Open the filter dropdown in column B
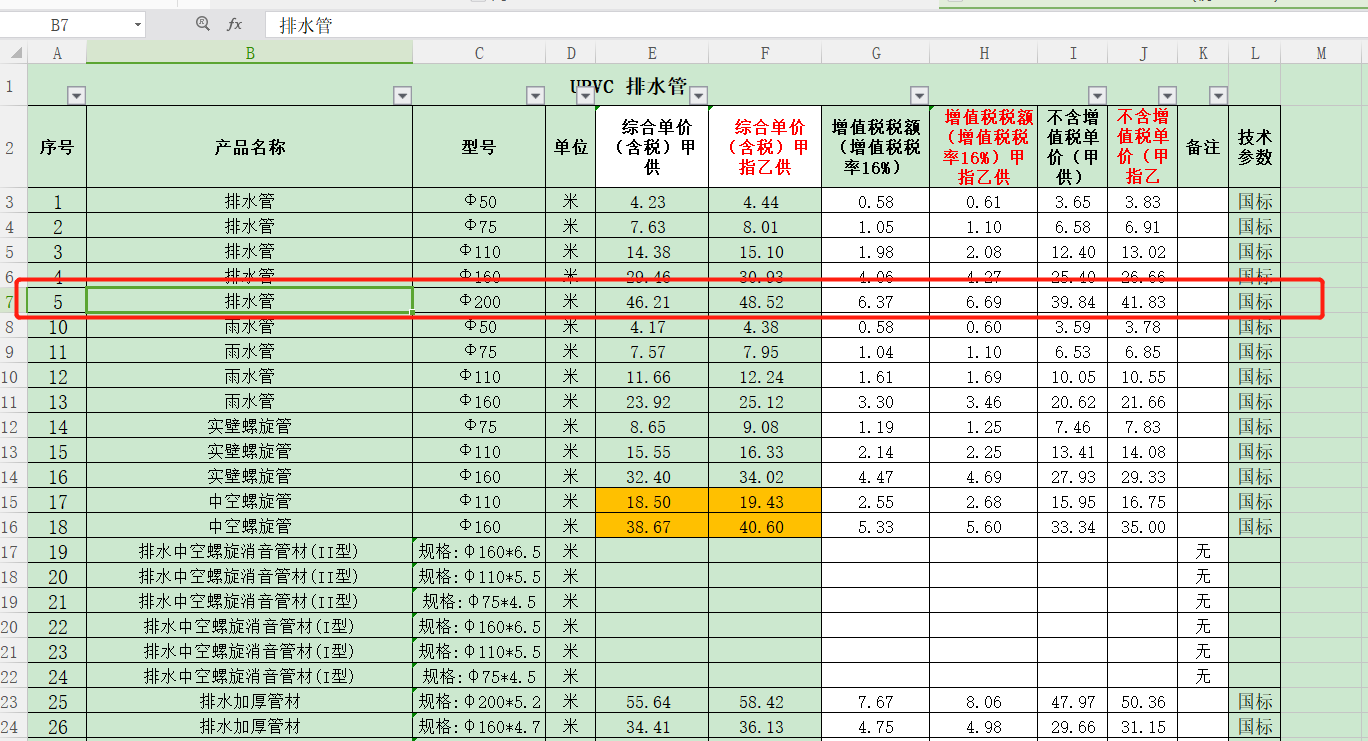Image resolution: width=1368 pixels, height=741 pixels. click(x=402, y=96)
